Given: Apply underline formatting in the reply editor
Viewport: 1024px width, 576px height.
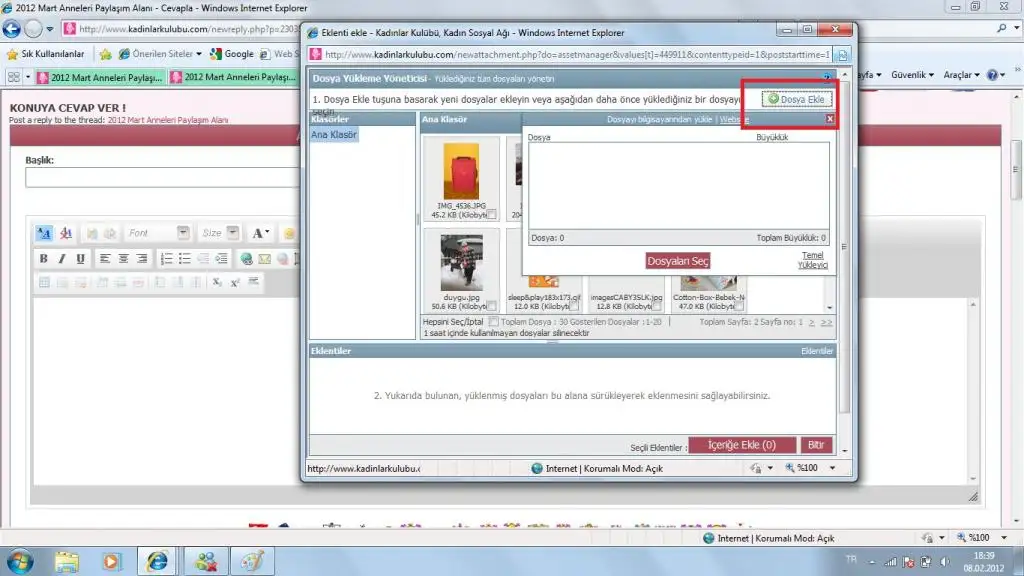Looking at the screenshot, I should 80,259.
